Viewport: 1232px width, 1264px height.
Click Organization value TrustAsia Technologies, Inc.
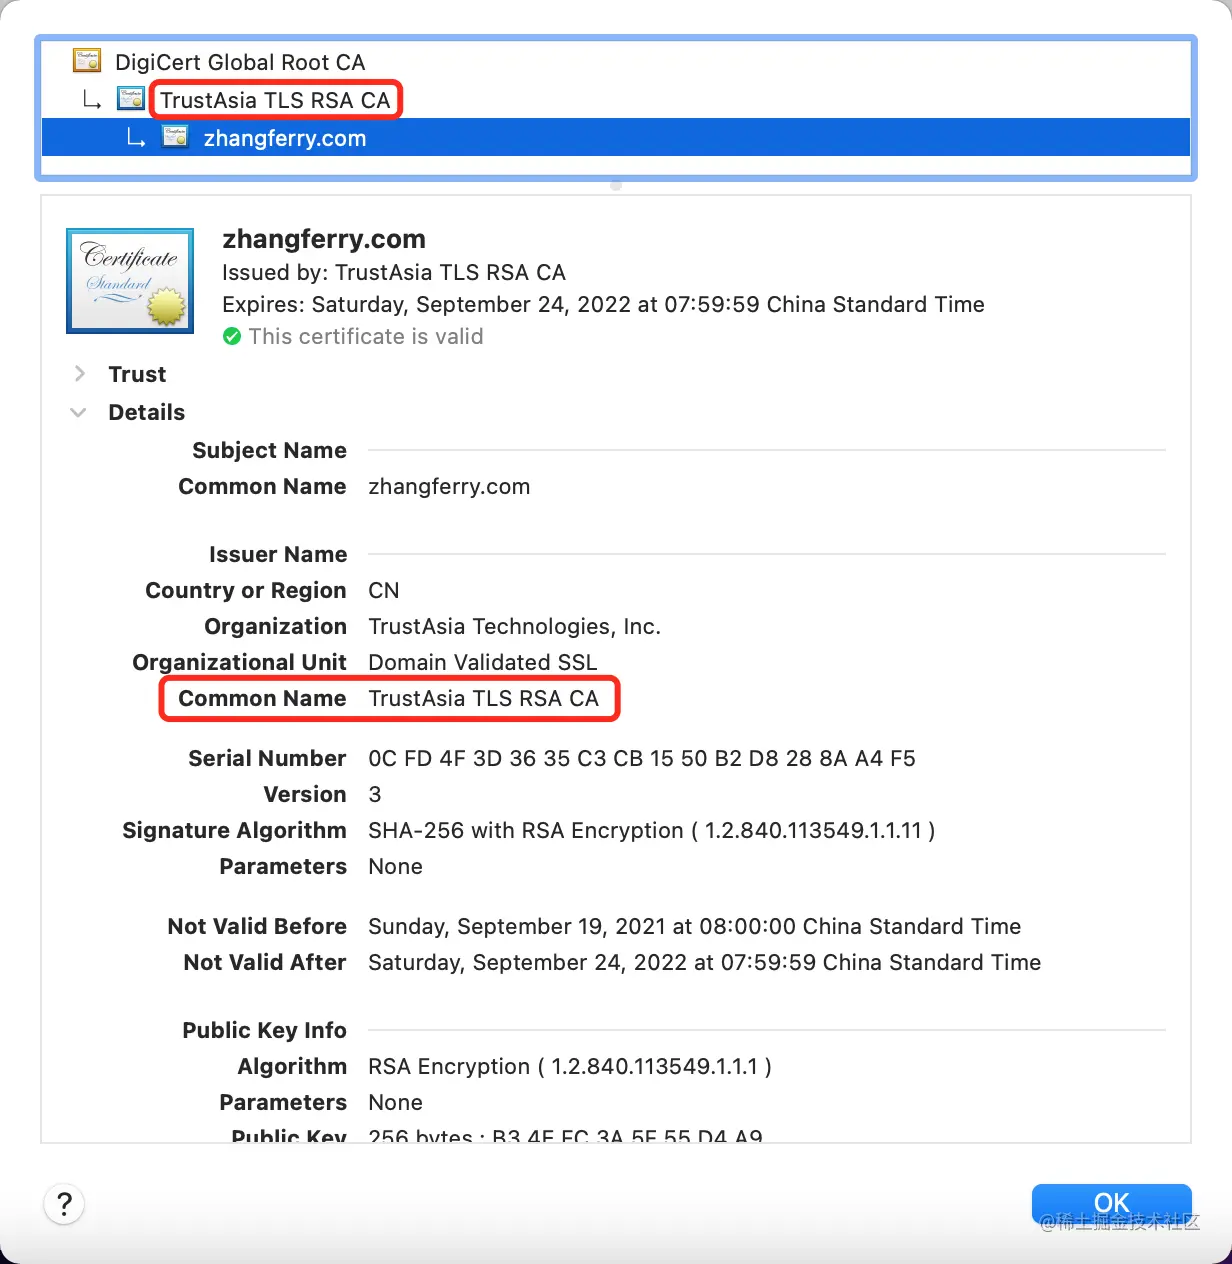tap(514, 626)
